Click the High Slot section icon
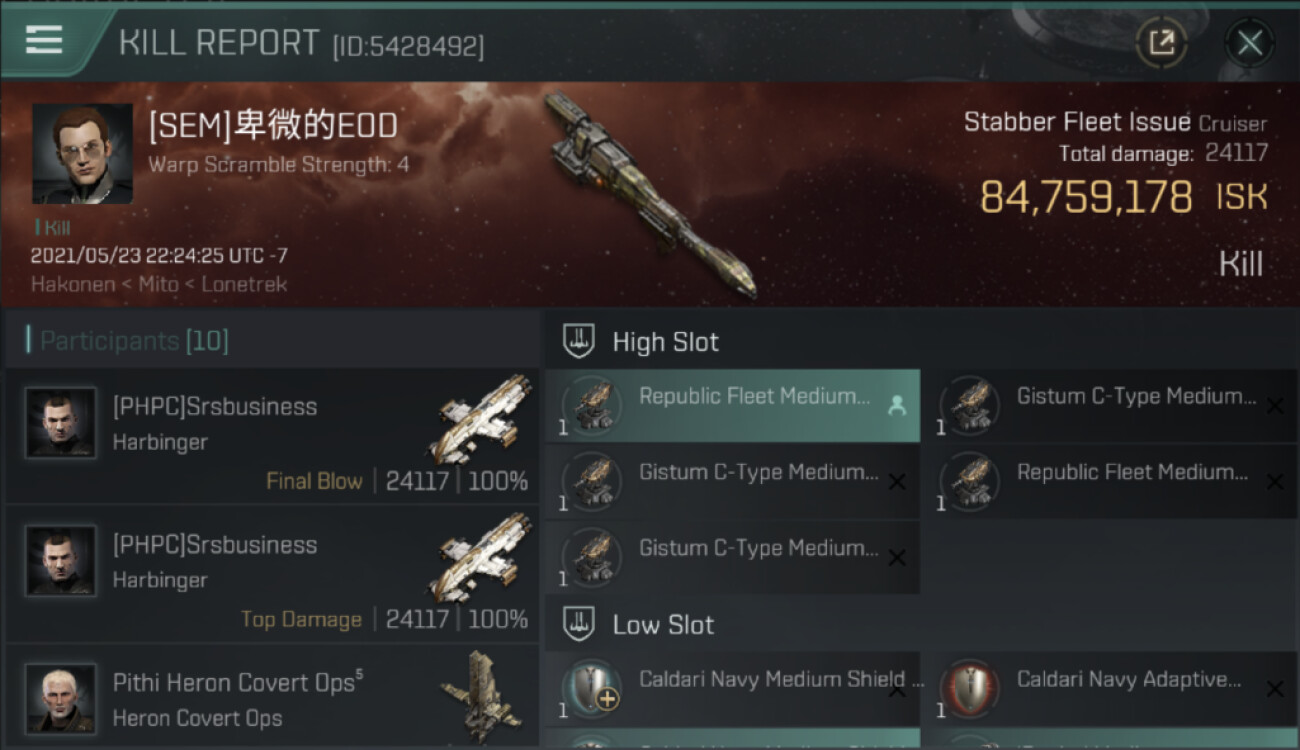Screen dimensions: 1300x750 point(579,341)
